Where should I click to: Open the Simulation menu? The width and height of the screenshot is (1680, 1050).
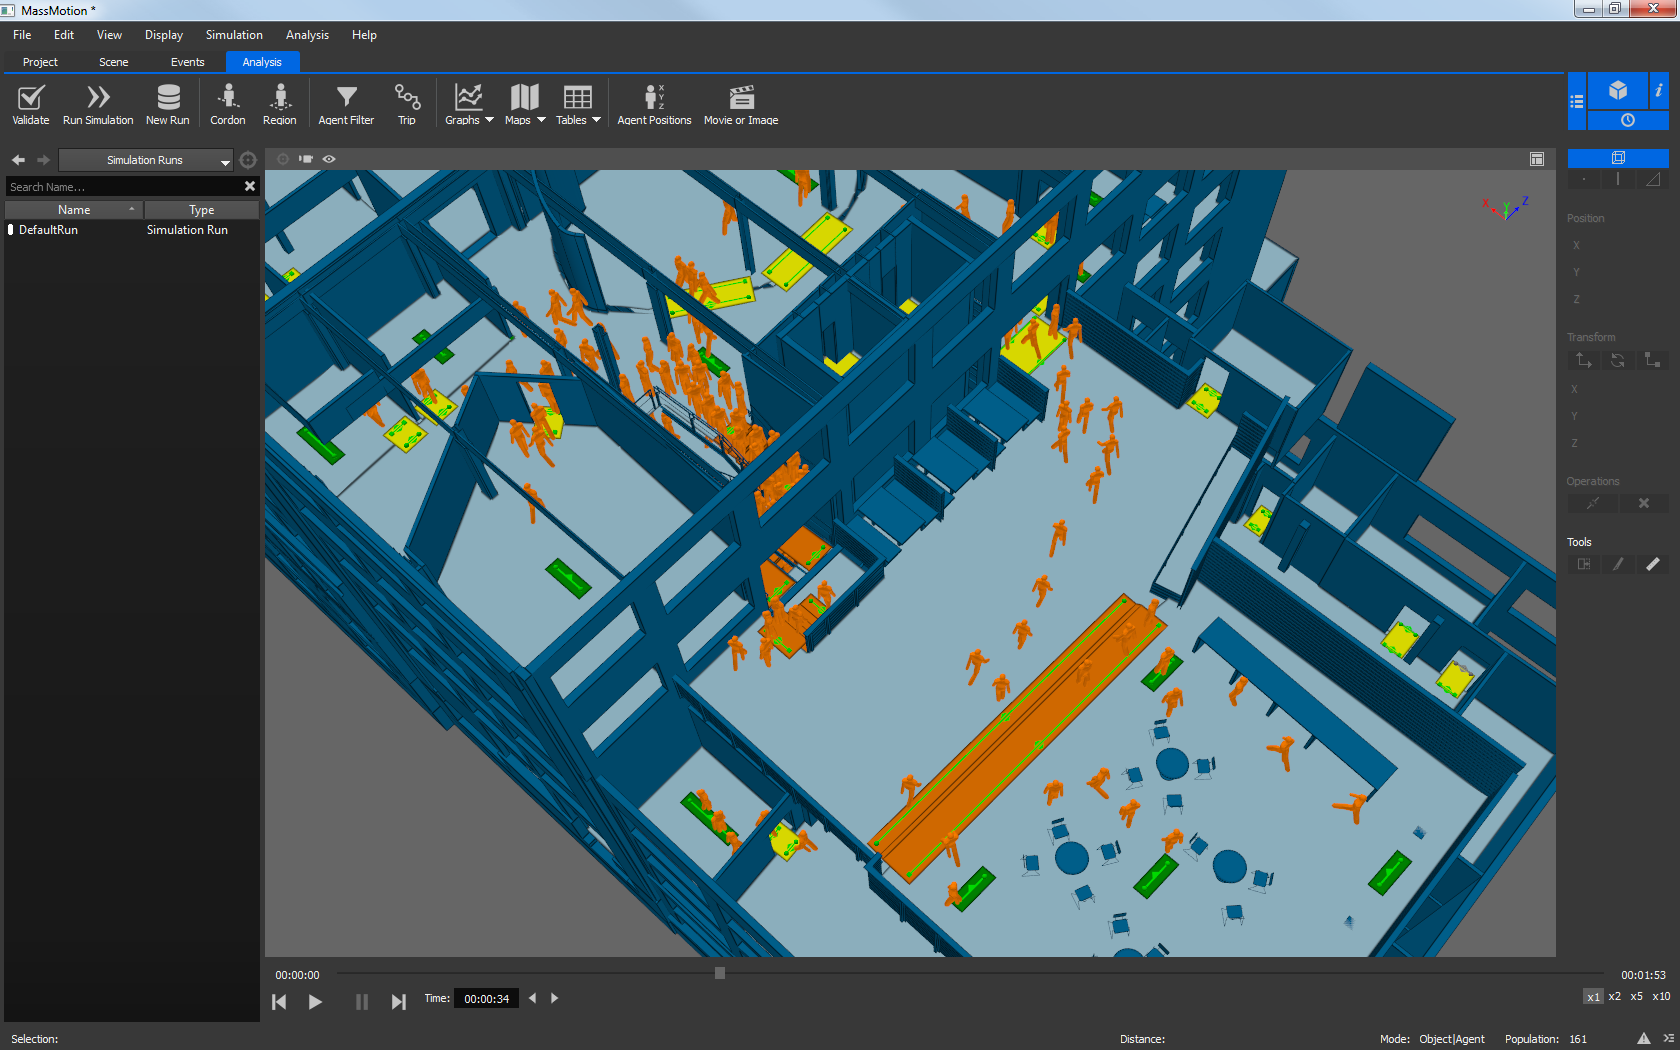point(234,35)
